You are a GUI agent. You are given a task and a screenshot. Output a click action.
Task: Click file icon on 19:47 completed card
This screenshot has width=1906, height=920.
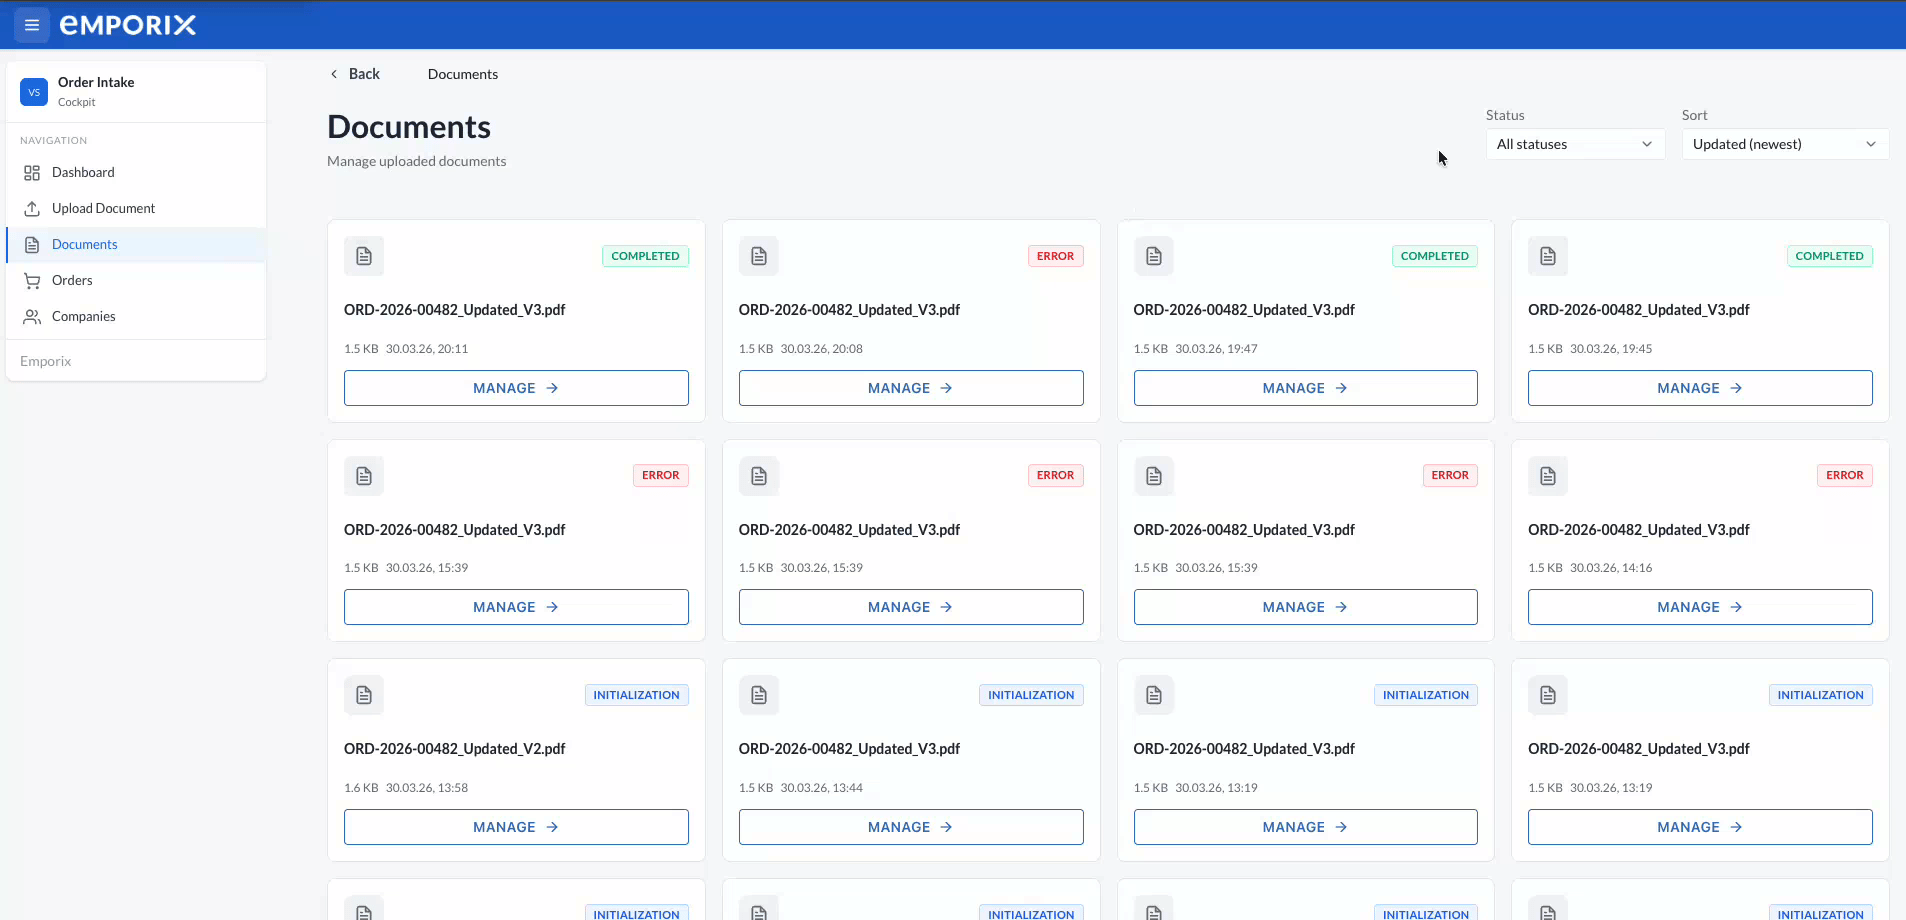[1154, 256]
